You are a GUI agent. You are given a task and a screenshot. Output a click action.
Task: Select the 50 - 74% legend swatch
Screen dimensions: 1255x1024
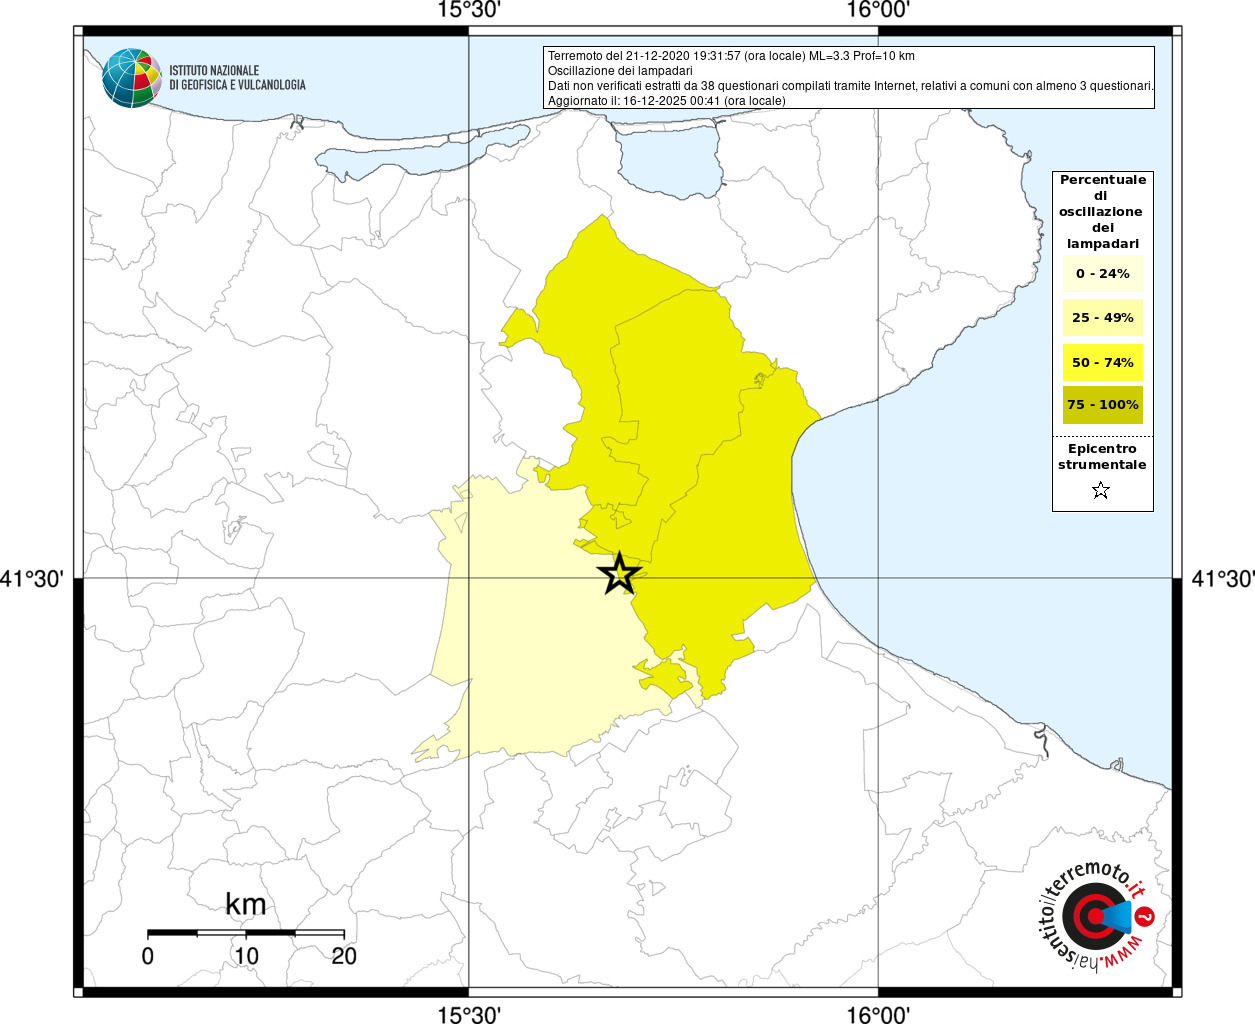(x=1102, y=362)
